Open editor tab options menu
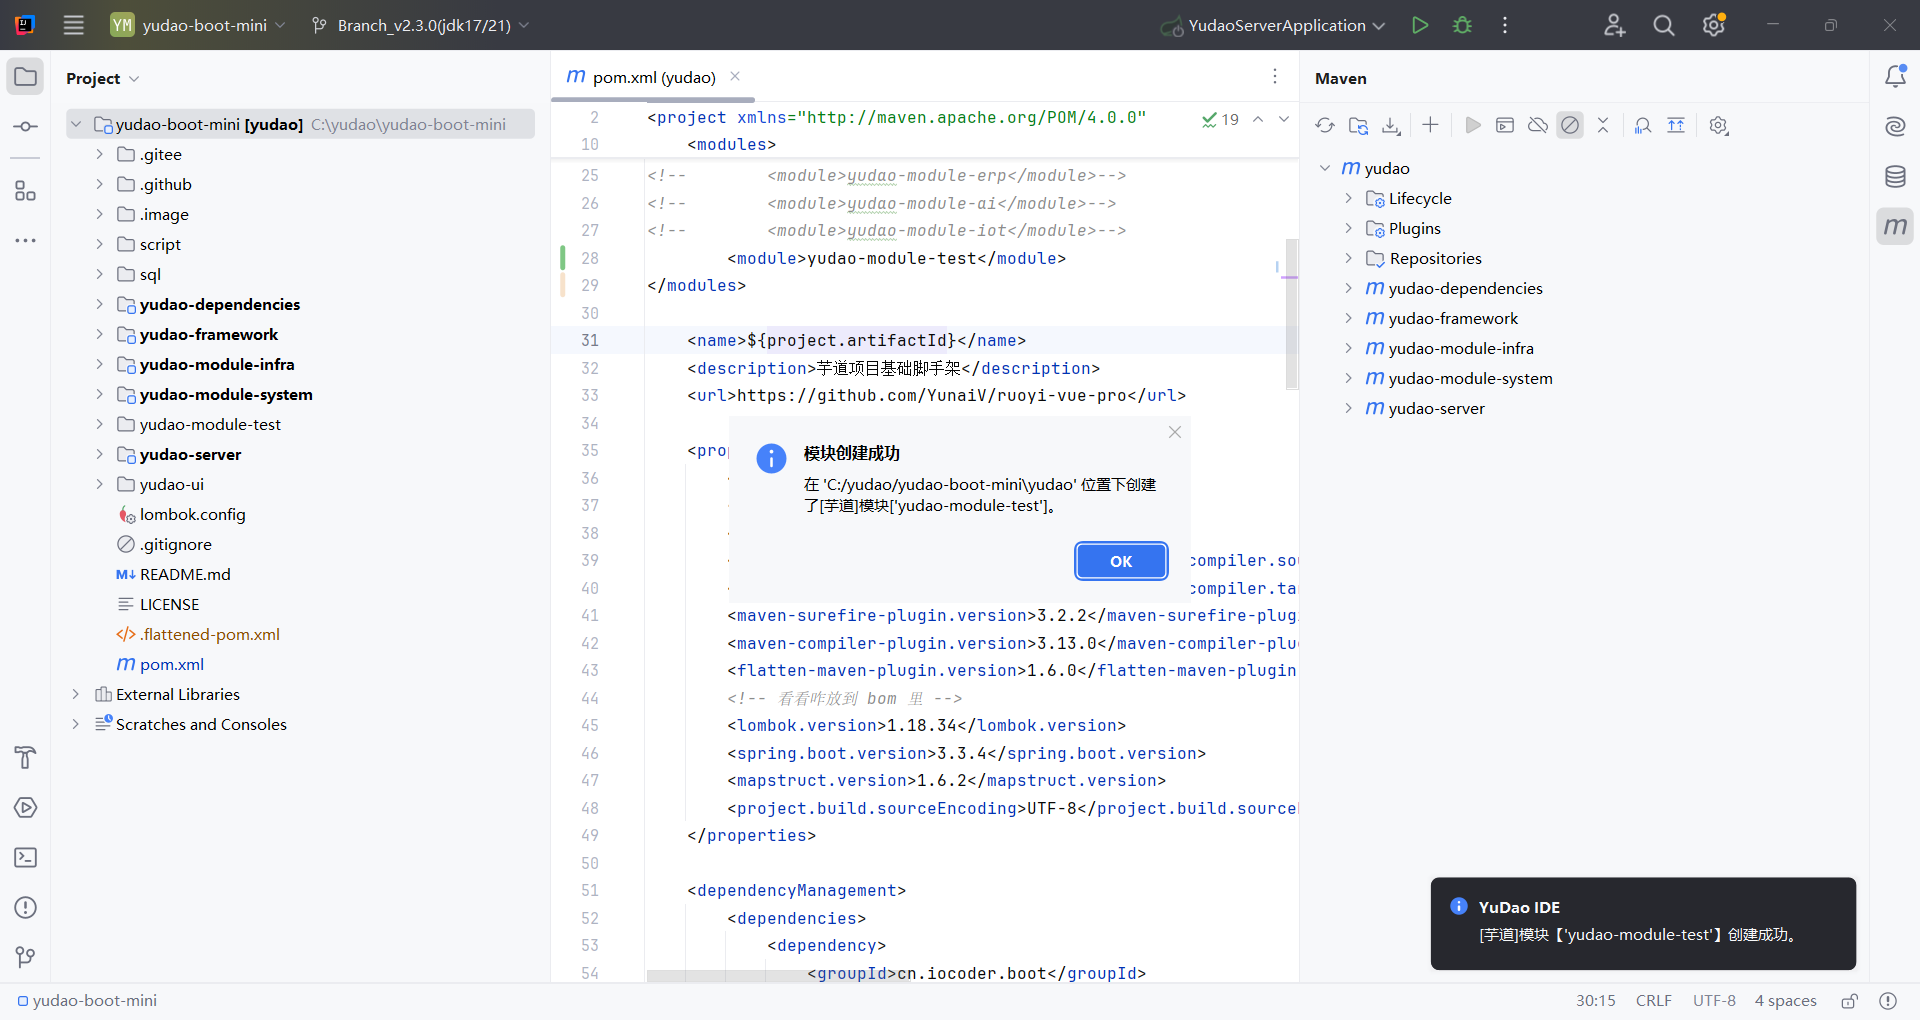1920x1020 pixels. click(1275, 77)
